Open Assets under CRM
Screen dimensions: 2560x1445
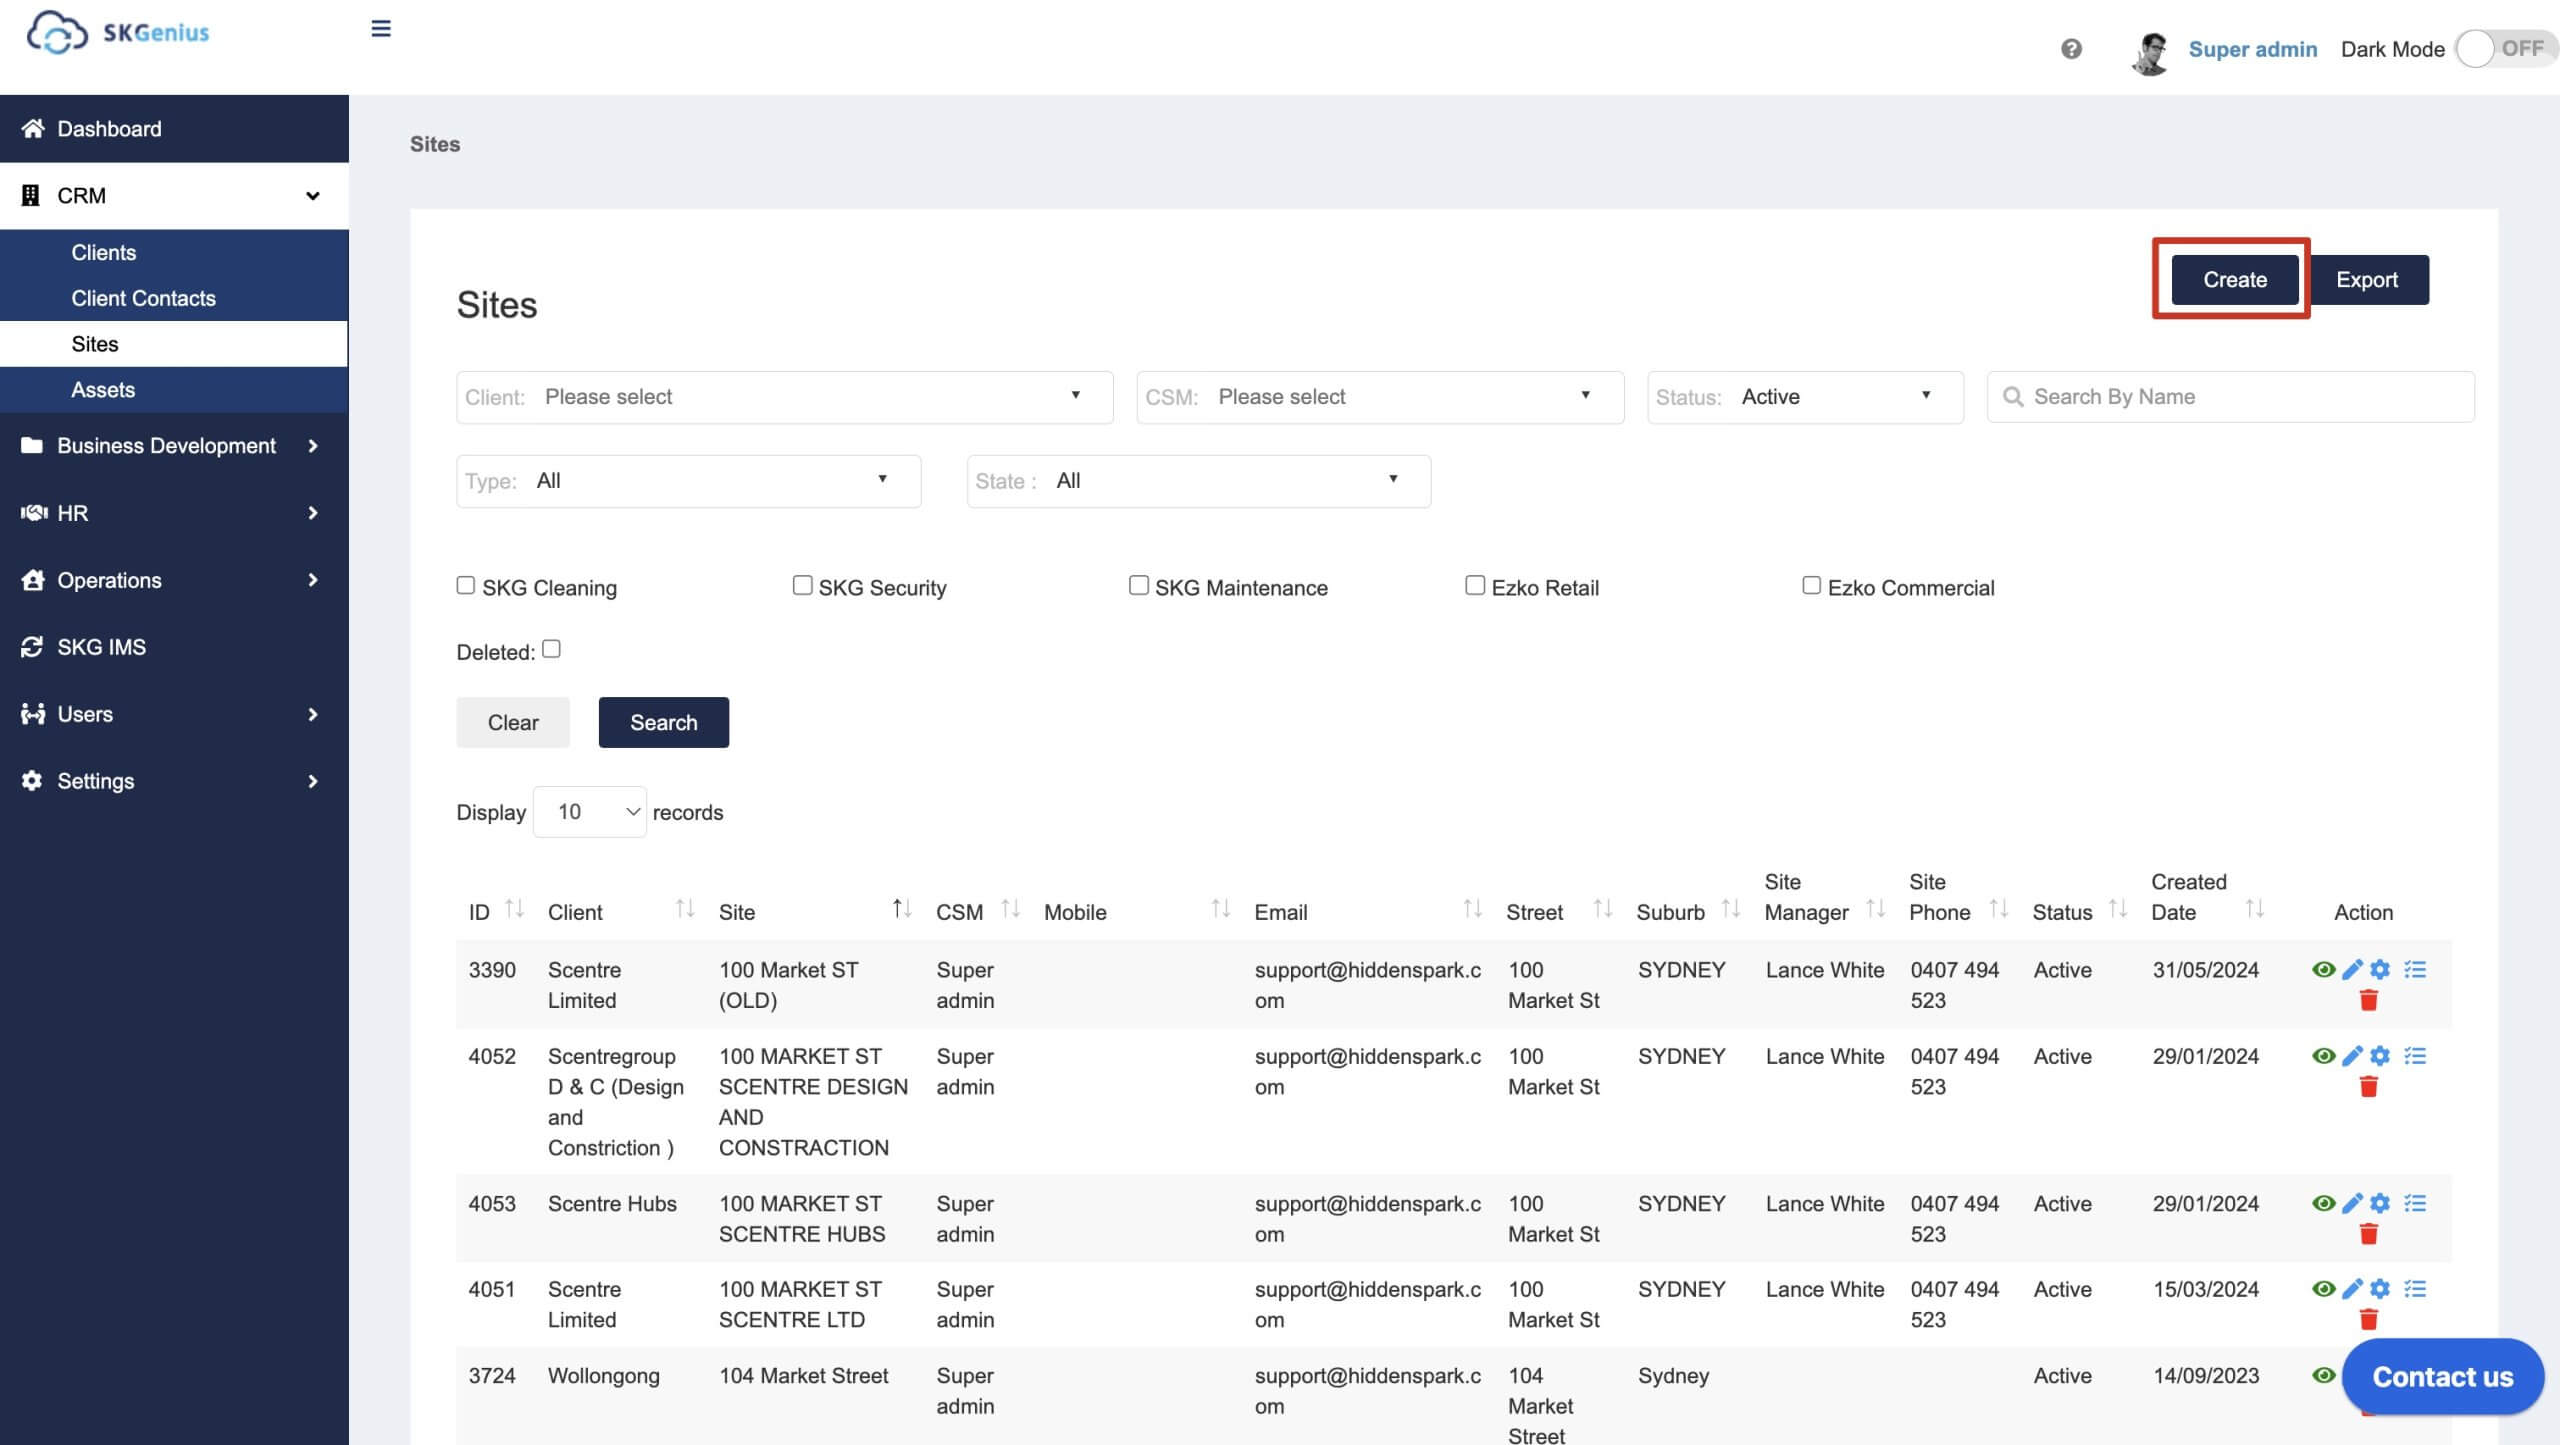pos(174,390)
